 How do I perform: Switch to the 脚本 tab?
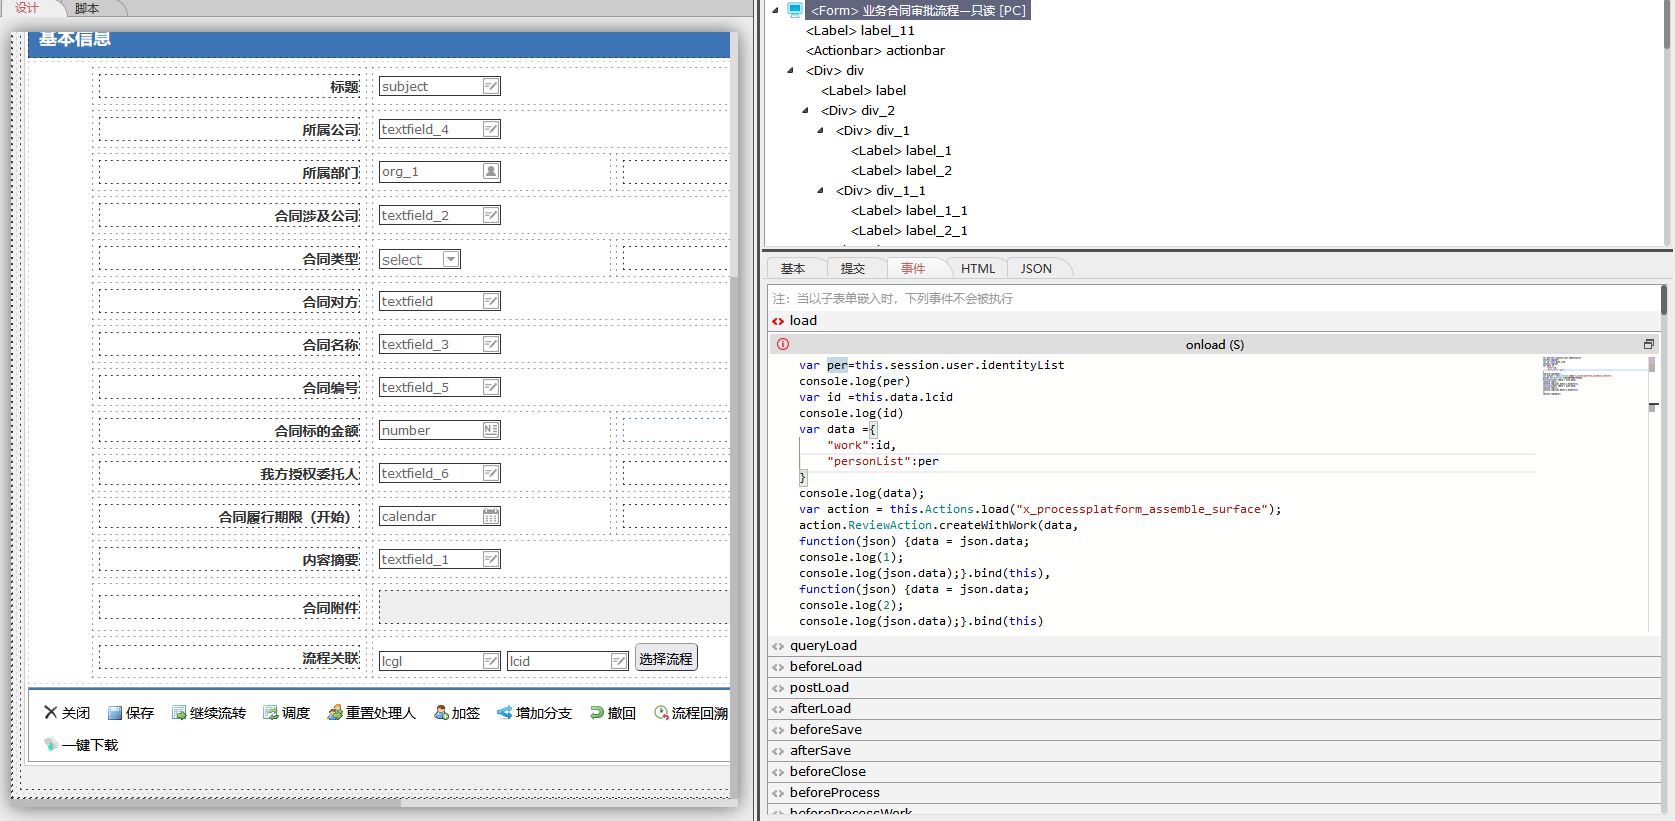(x=88, y=9)
